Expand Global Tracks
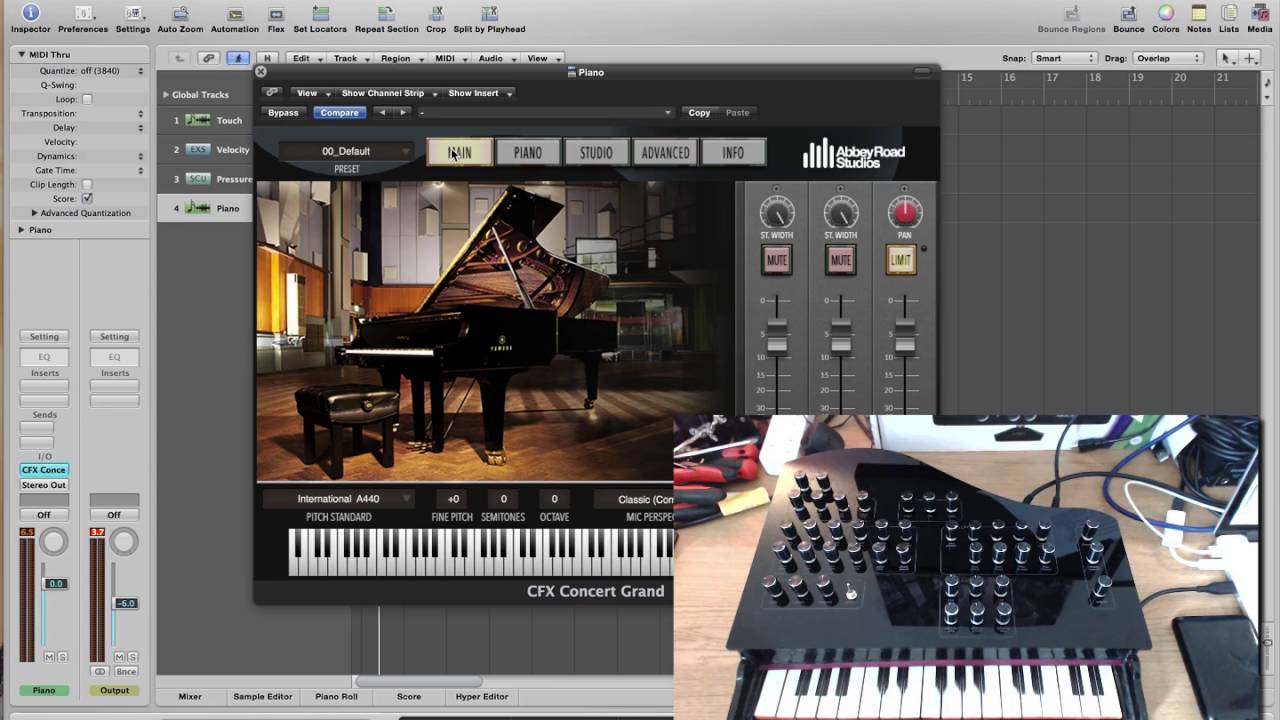Image resolution: width=1280 pixels, height=720 pixels. pos(166,94)
